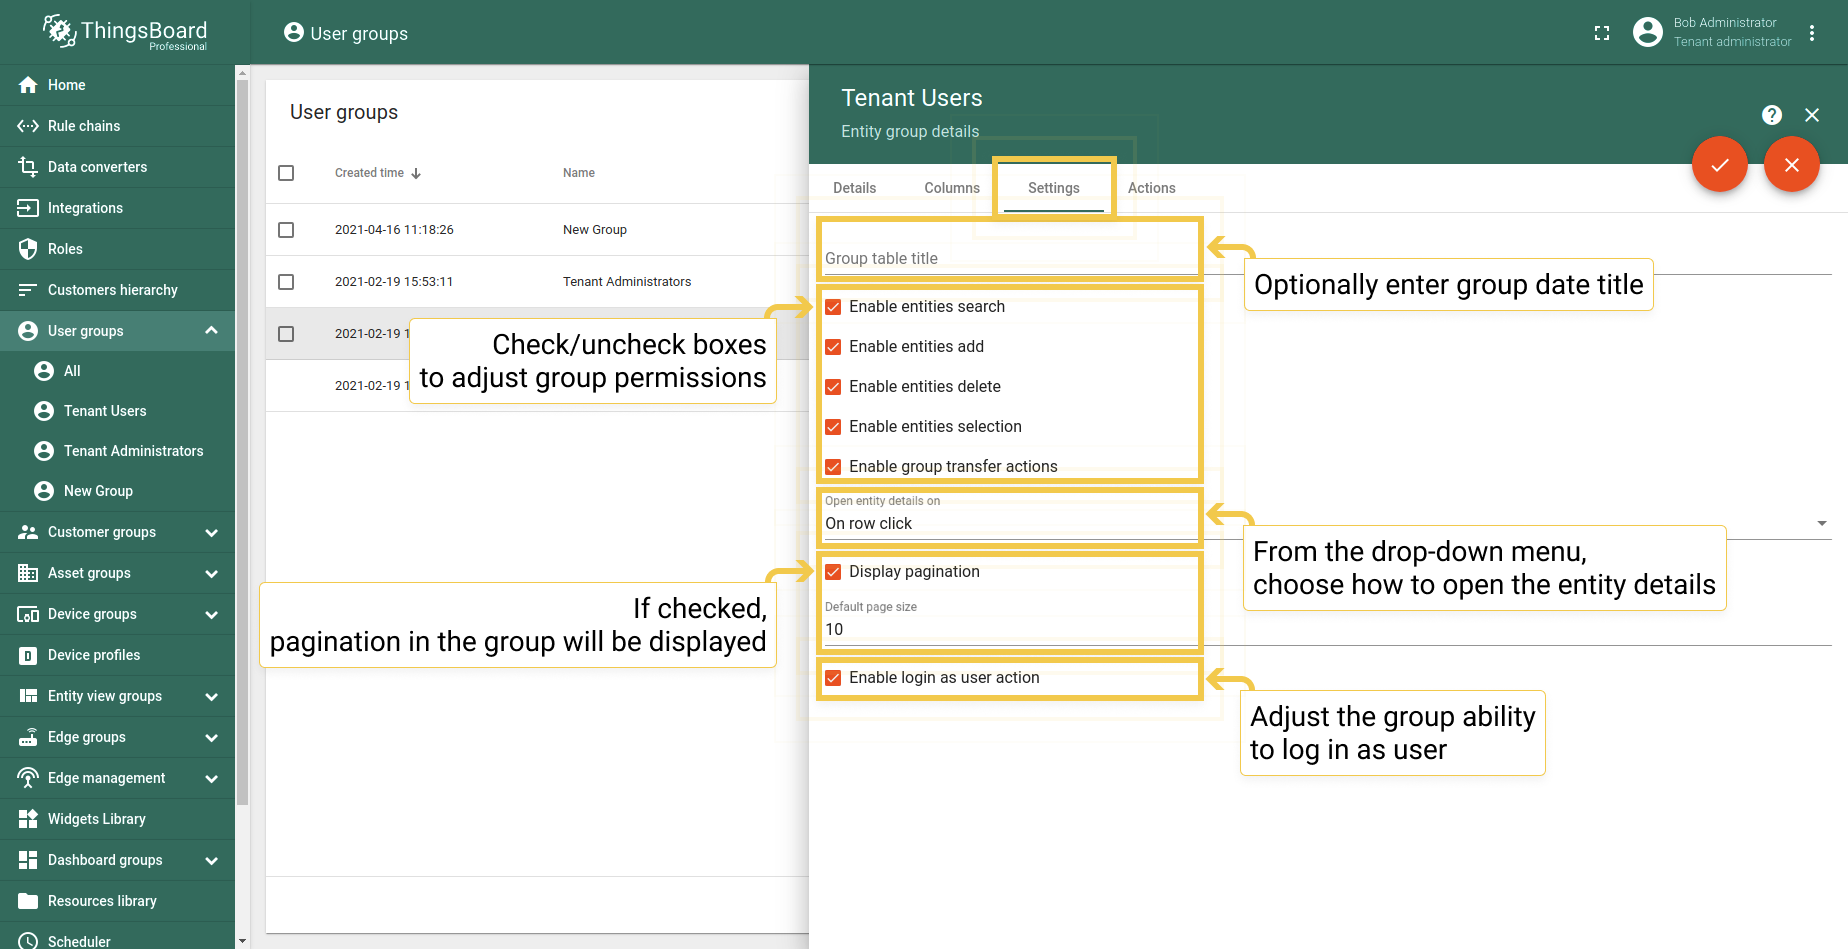This screenshot has width=1848, height=949.
Task: Sort by Created time column header
Action: 378,173
